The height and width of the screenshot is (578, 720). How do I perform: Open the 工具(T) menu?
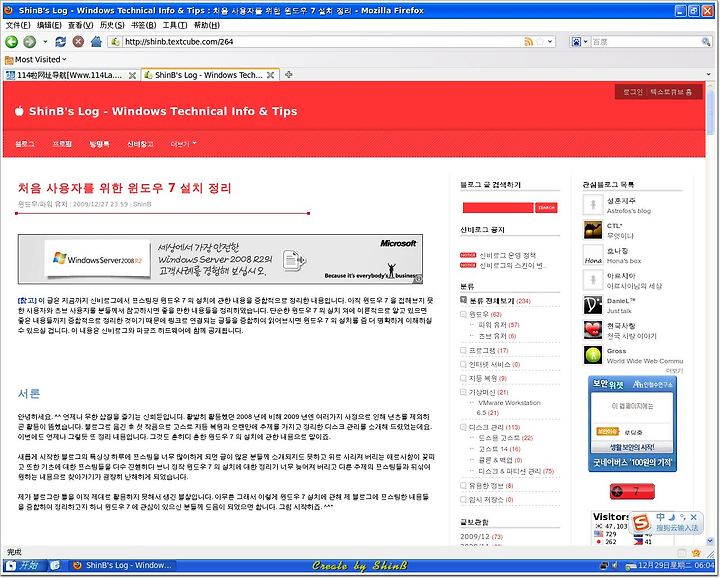[x=175, y=25]
